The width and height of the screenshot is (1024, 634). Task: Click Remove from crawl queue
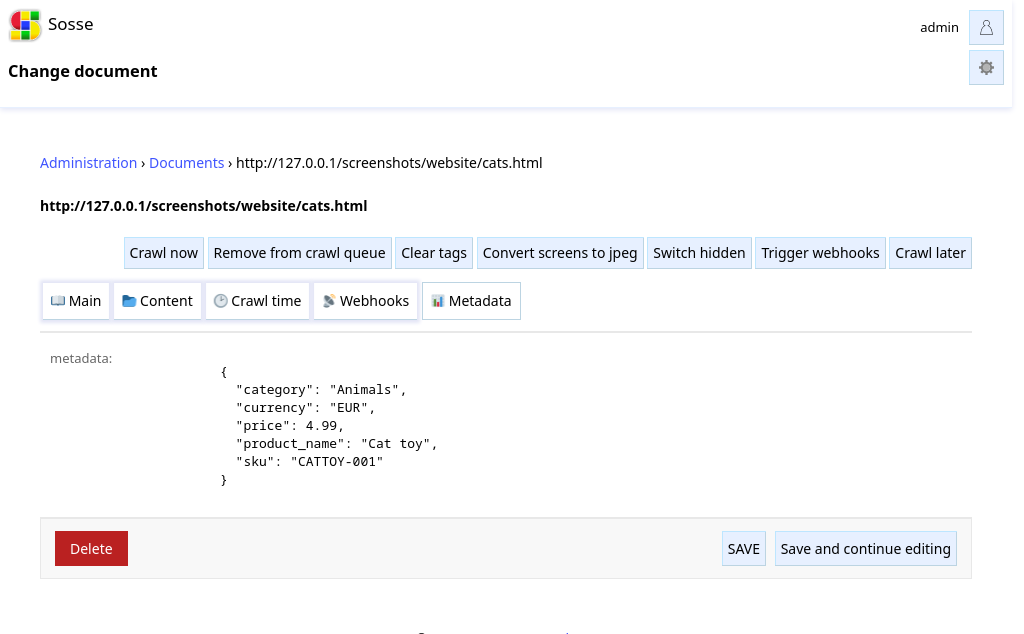pyautogui.click(x=300, y=253)
